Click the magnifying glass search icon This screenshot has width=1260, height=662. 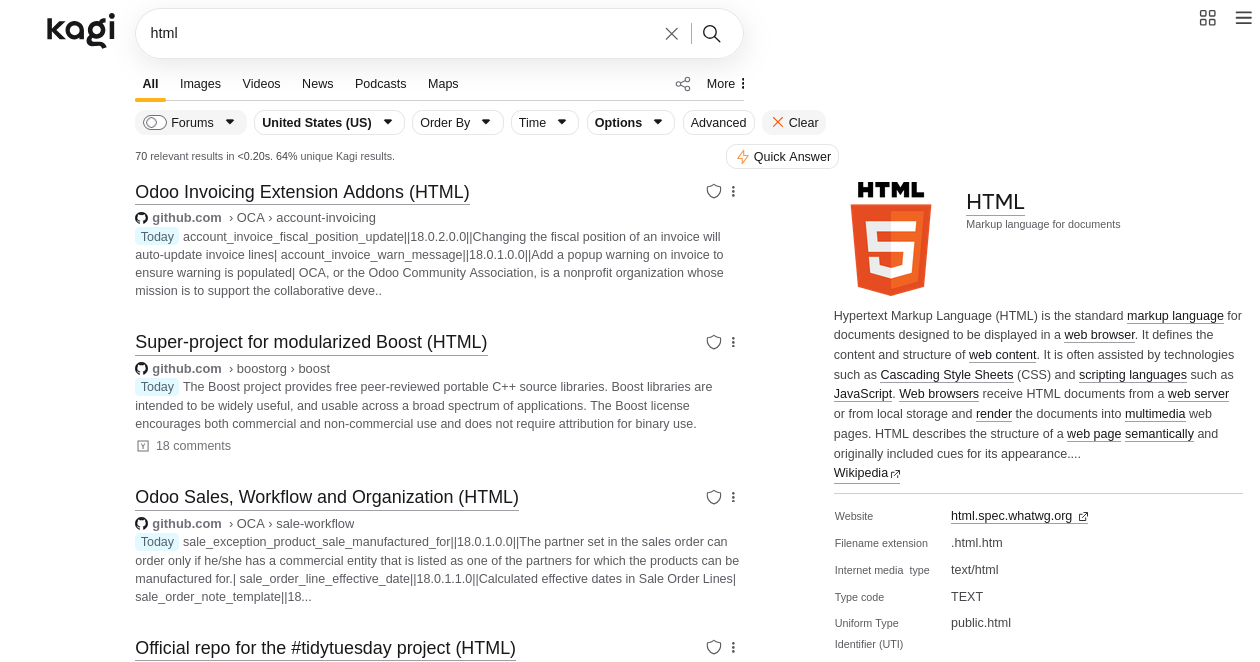[712, 34]
